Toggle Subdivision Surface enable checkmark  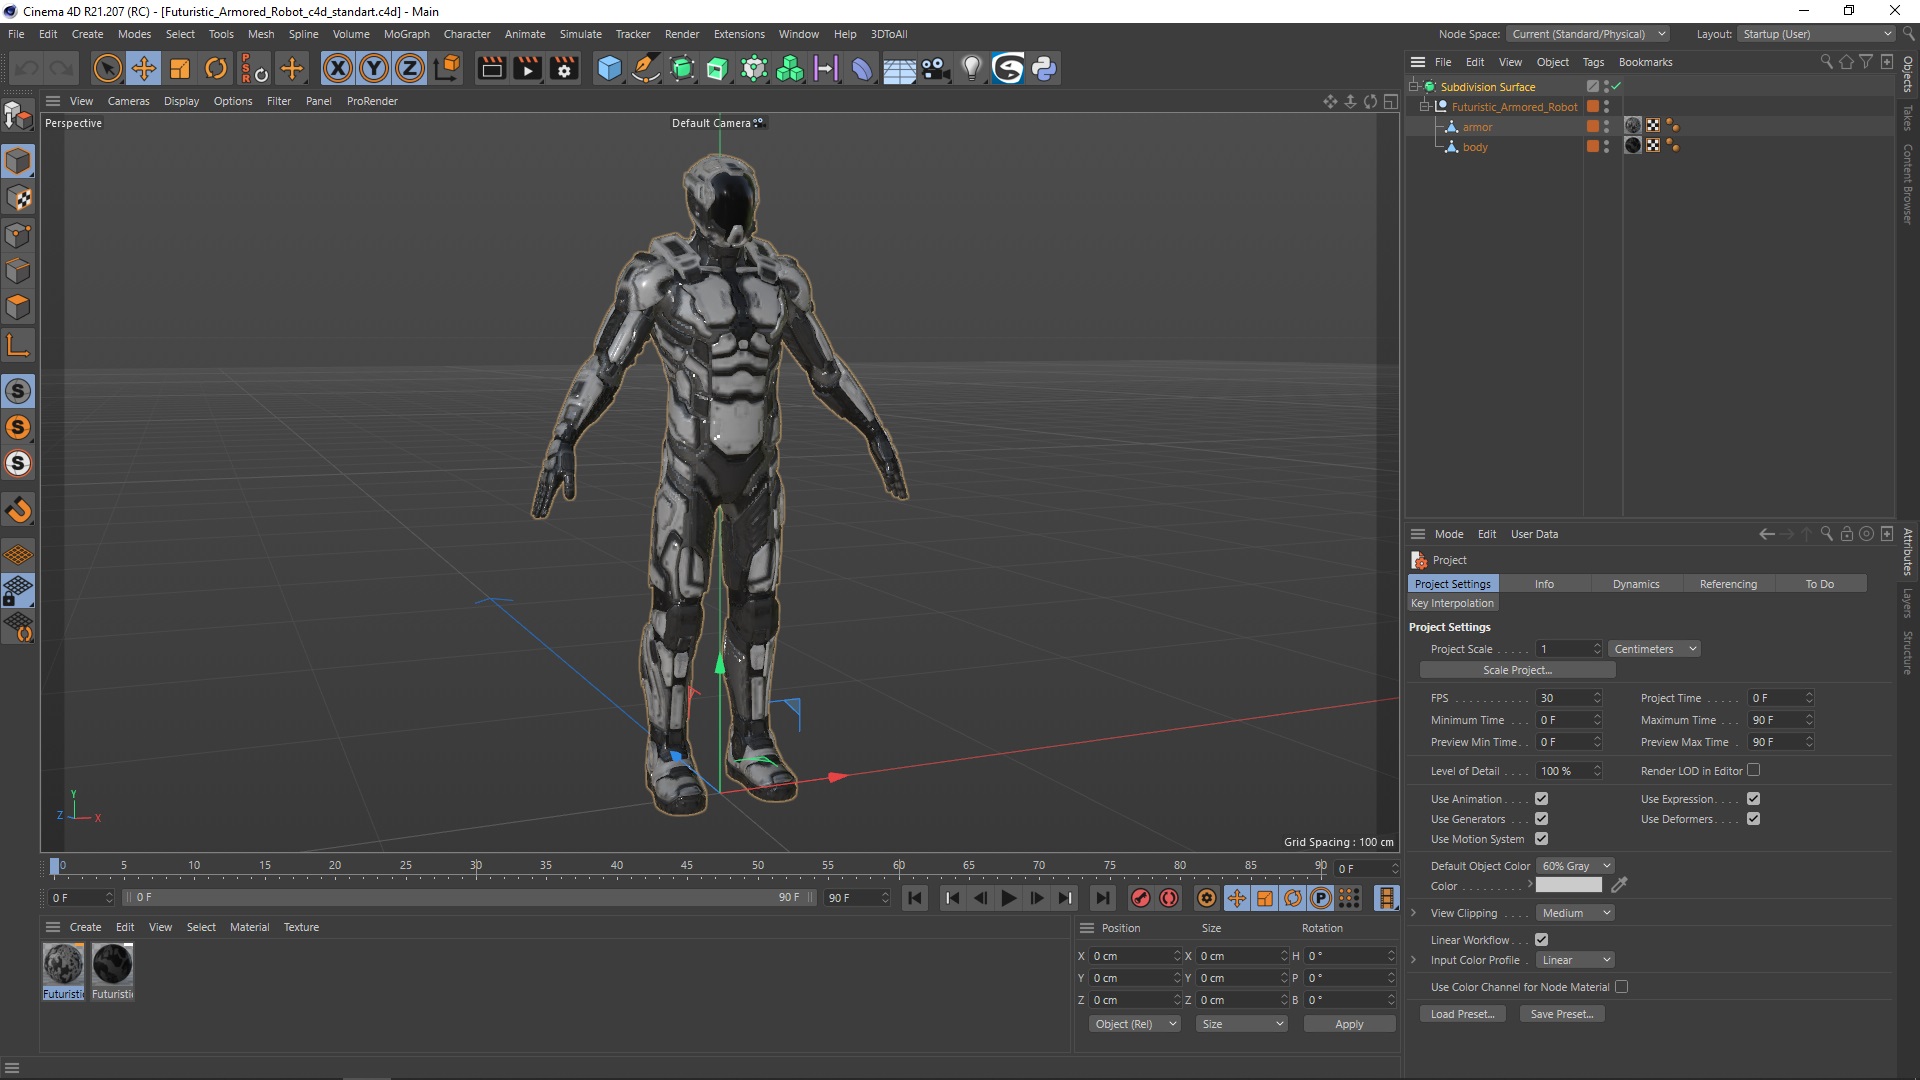click(1616, 87)
